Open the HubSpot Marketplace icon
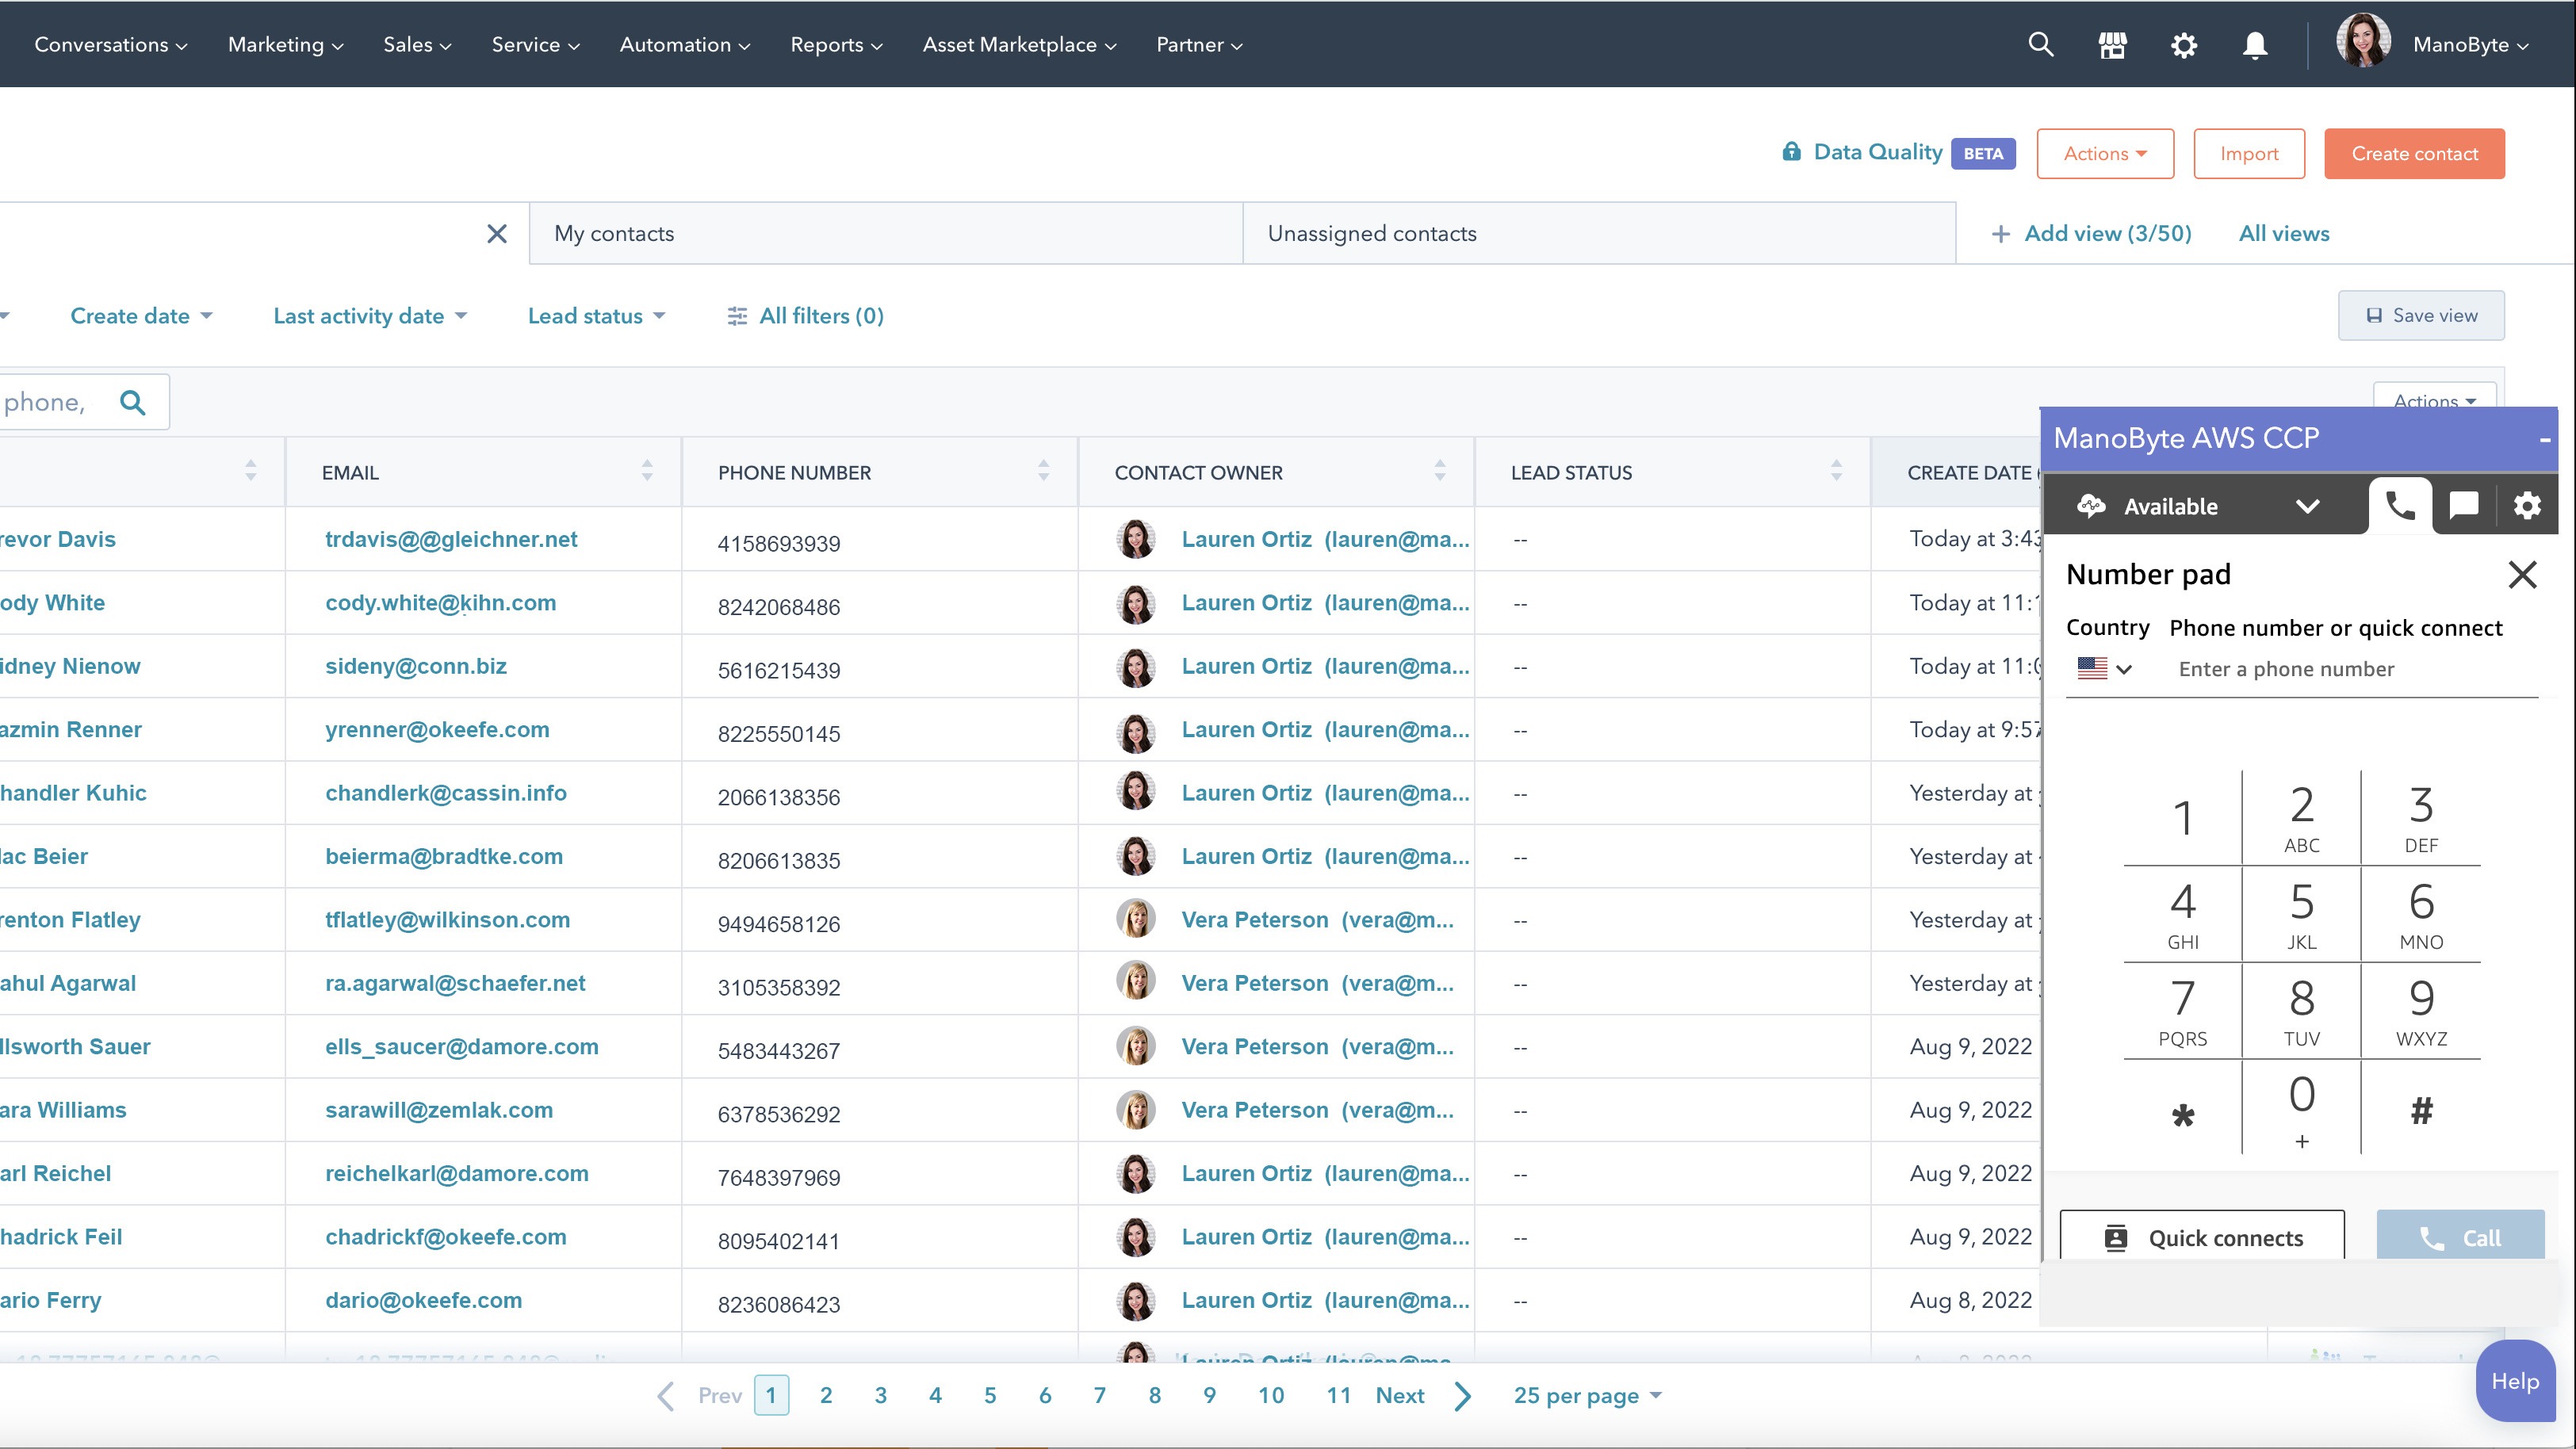The width and height of the screenshot is (2576, 1449). click(x=2113, y=44)
